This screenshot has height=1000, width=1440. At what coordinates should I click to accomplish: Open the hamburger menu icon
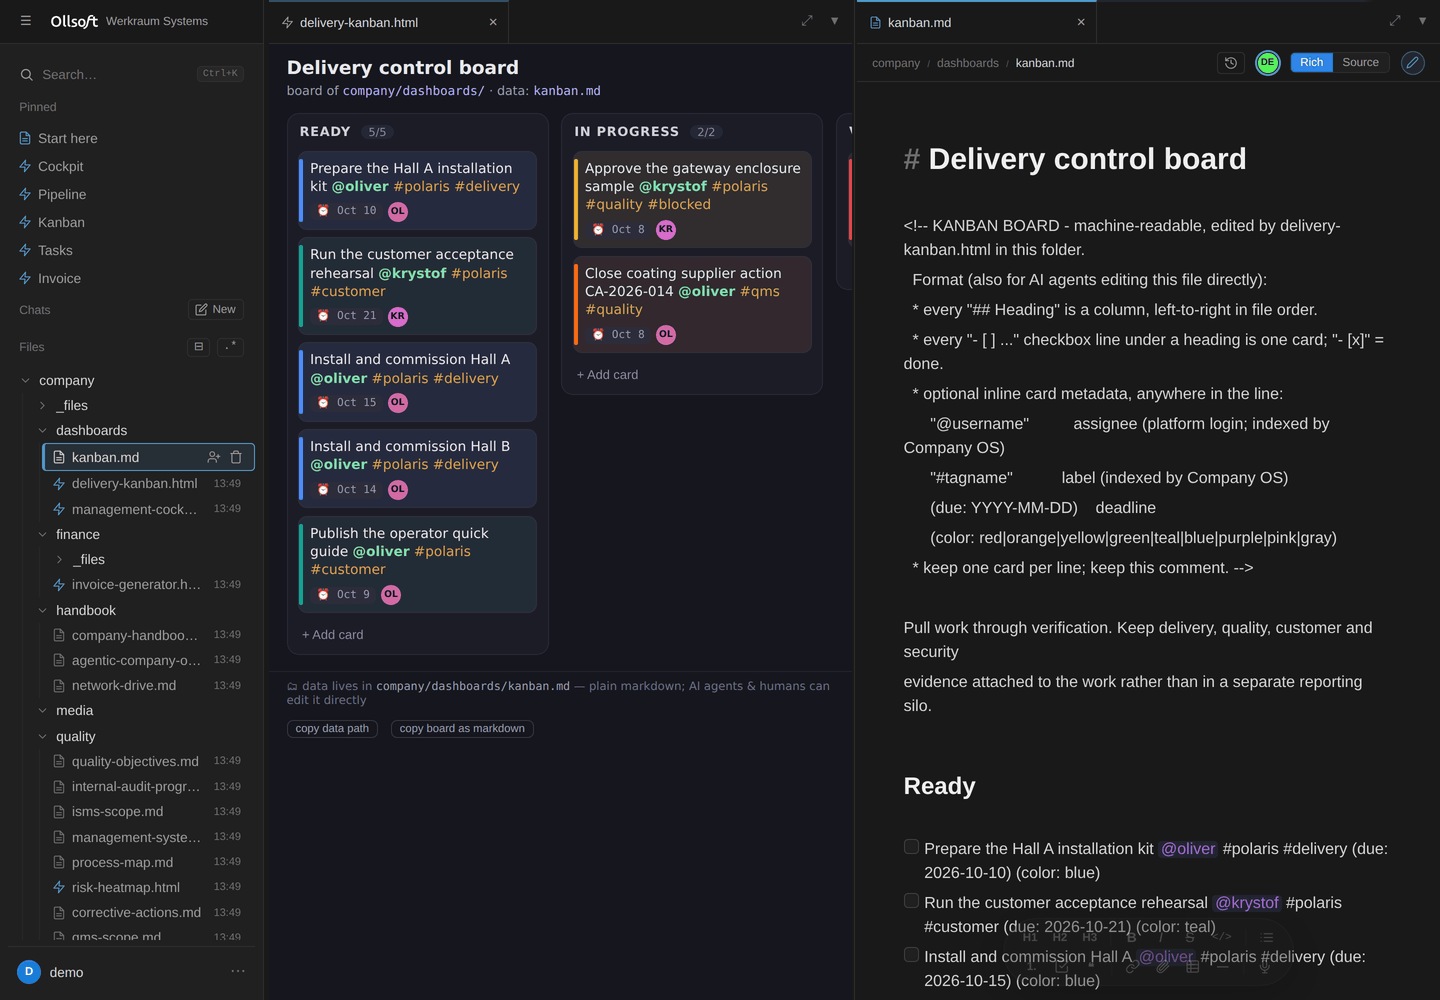click(x=26, y=21)
